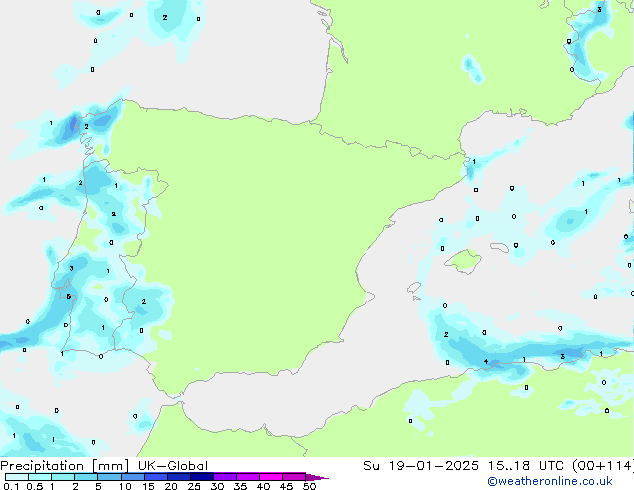Click the 20–25 mm legend color swatch

(179, 477)
